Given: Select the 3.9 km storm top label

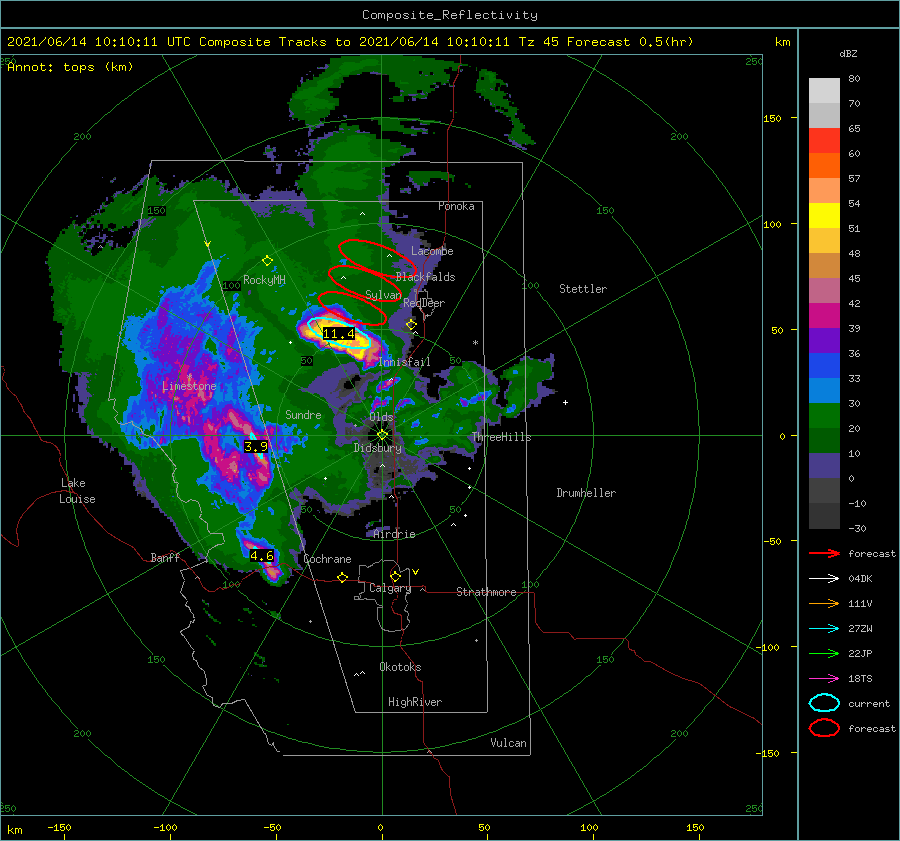Looking at the screenshot, I should (255, 446).
